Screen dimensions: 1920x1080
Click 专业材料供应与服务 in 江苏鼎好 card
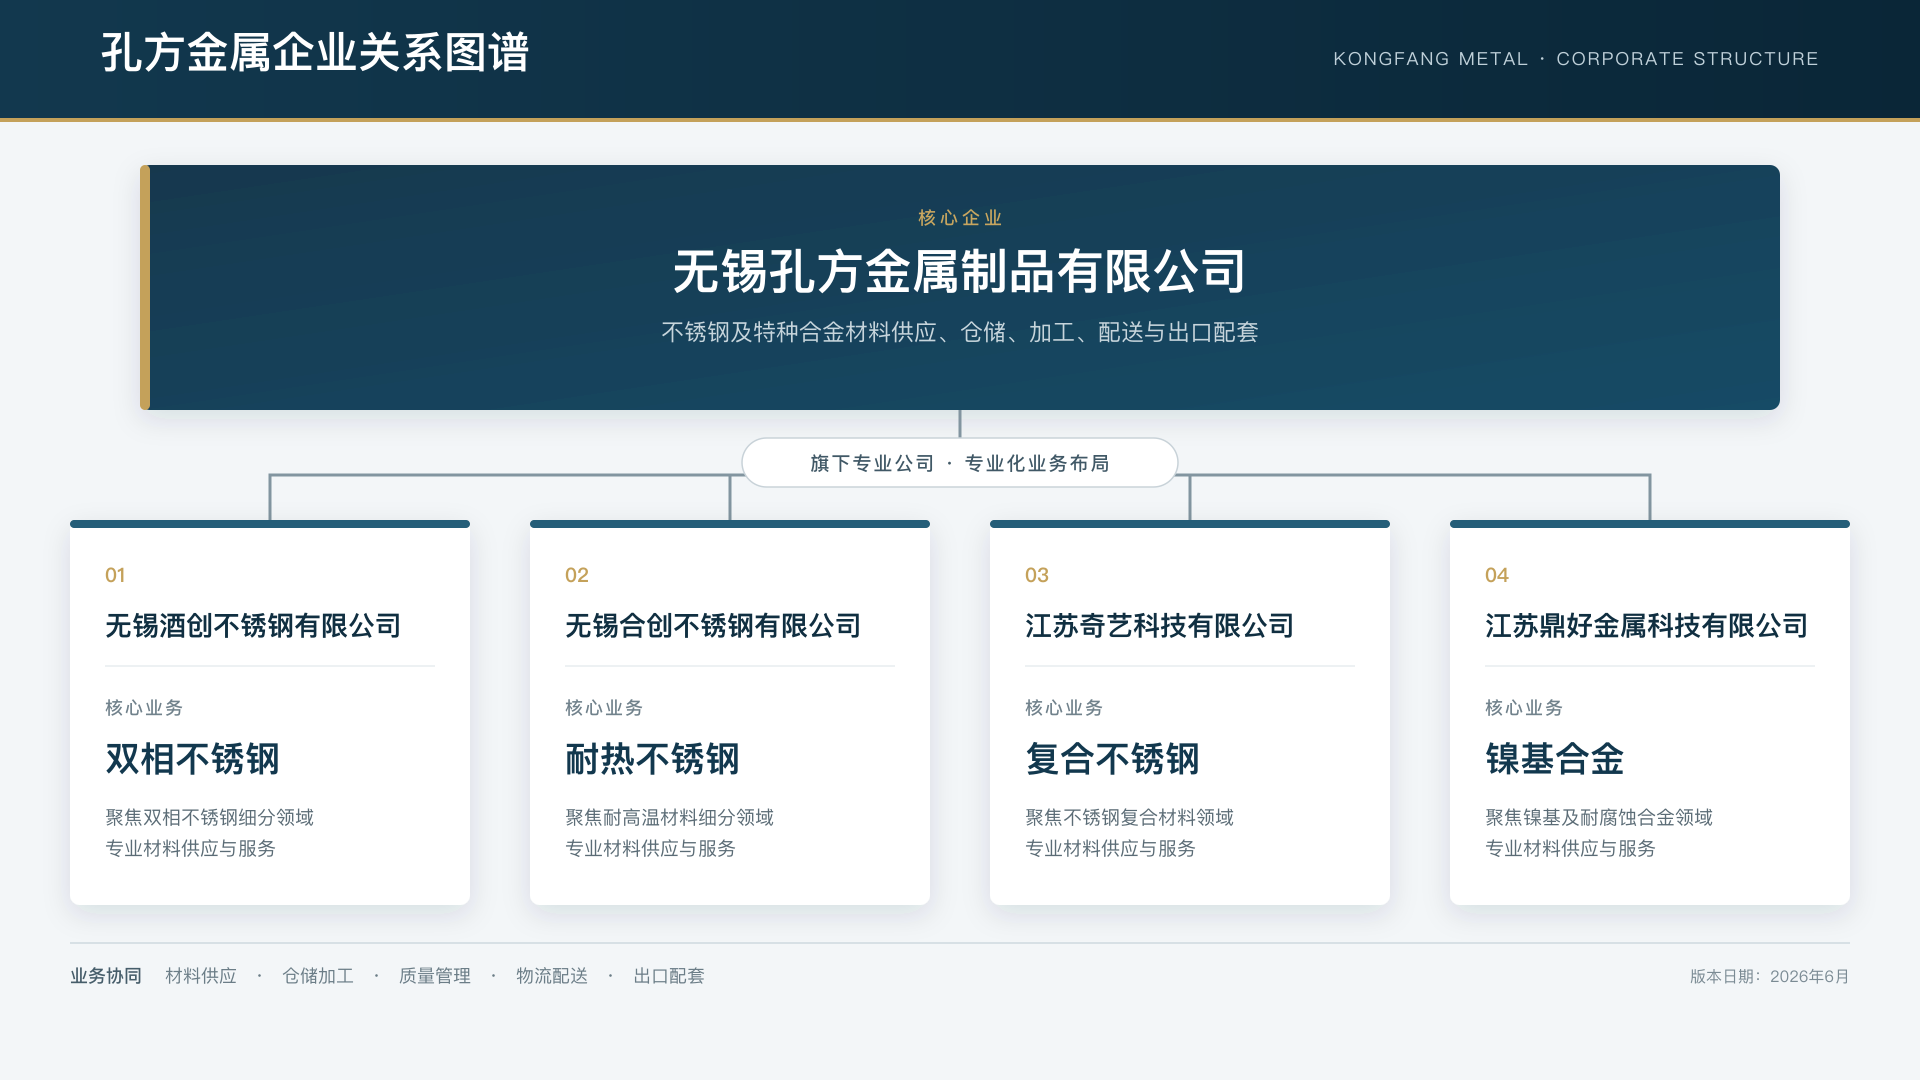1571,849
